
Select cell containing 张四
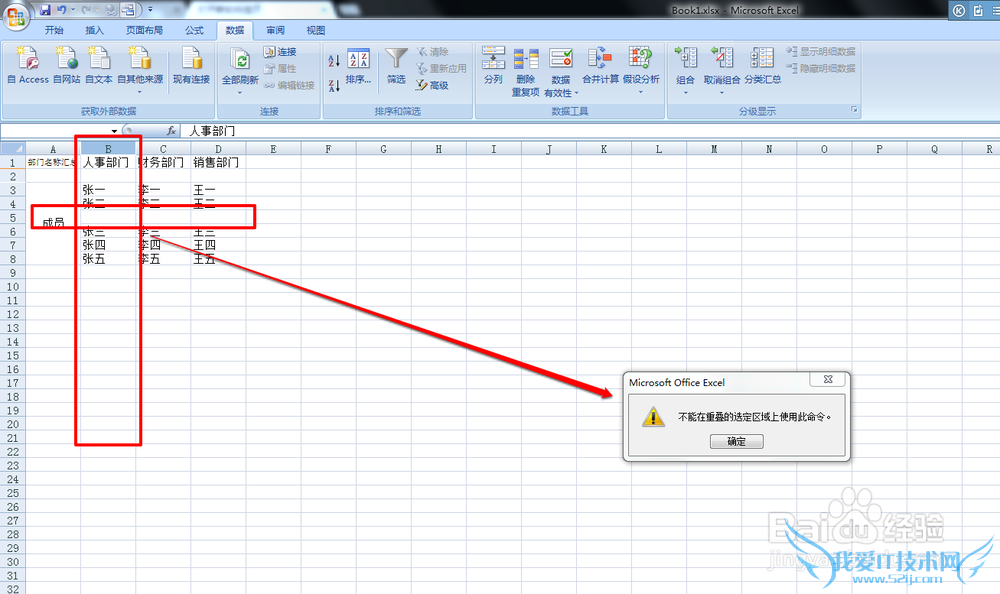108,245
